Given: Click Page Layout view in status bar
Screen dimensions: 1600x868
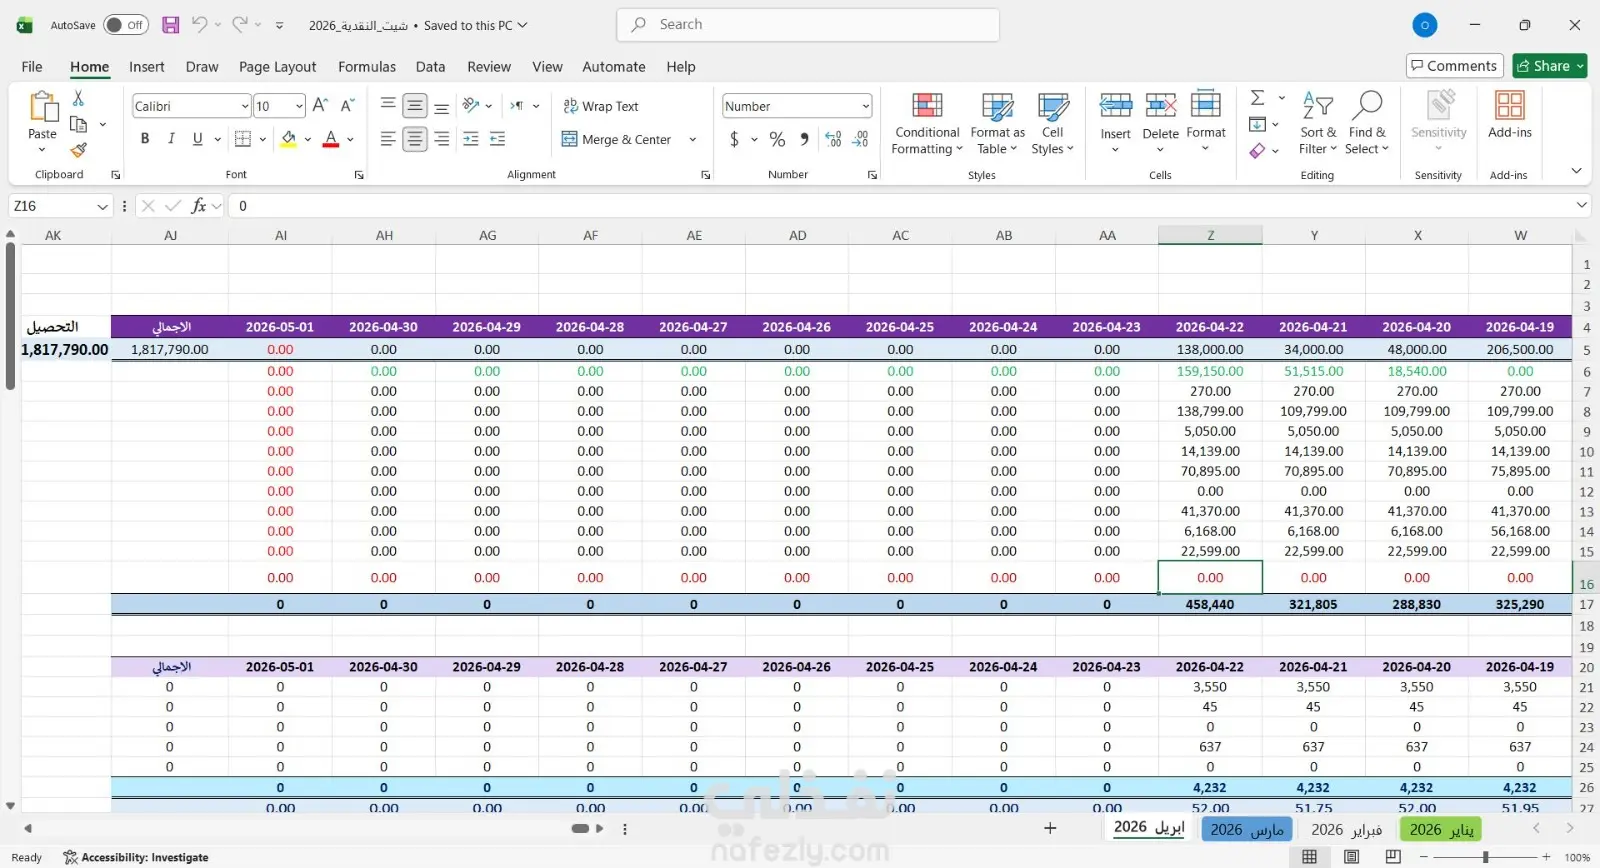Looking at the screenshot, I should click(1351, 857).
